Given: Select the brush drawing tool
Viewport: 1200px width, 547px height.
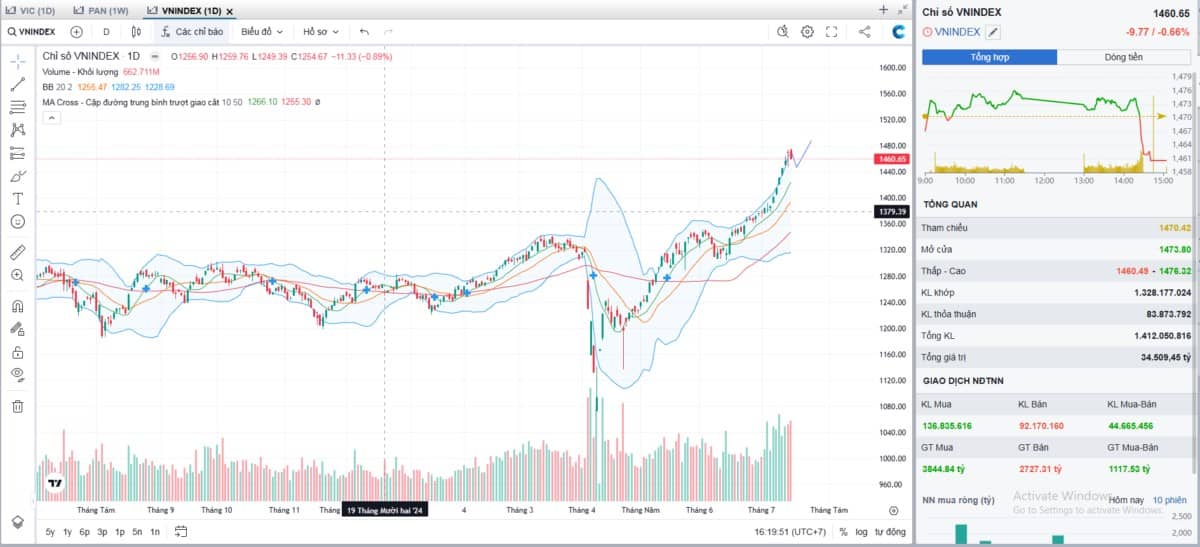Looking at the screenshot, I should click(17, 176).
